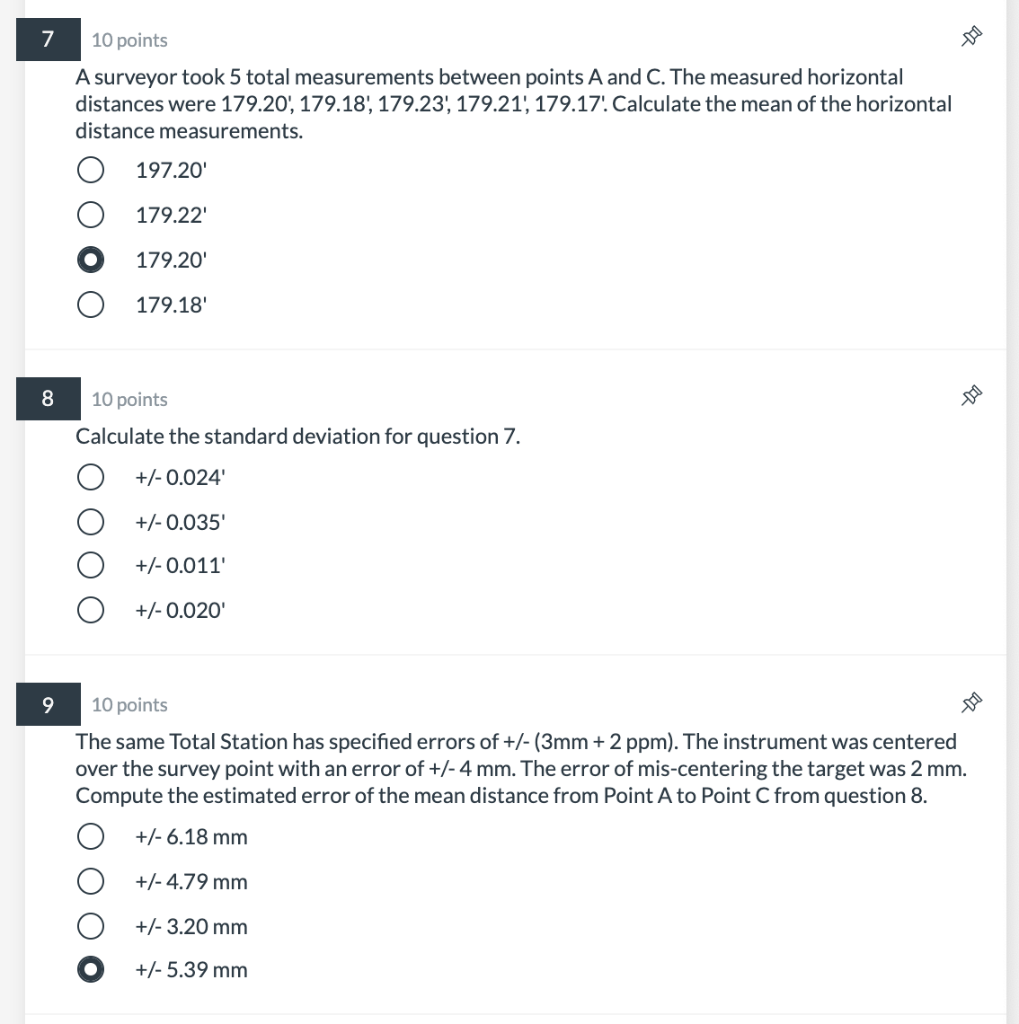Pick the +/- 0.020' answer choice
Viewport: 1019px width, 1024px height.
pos(90,609)
